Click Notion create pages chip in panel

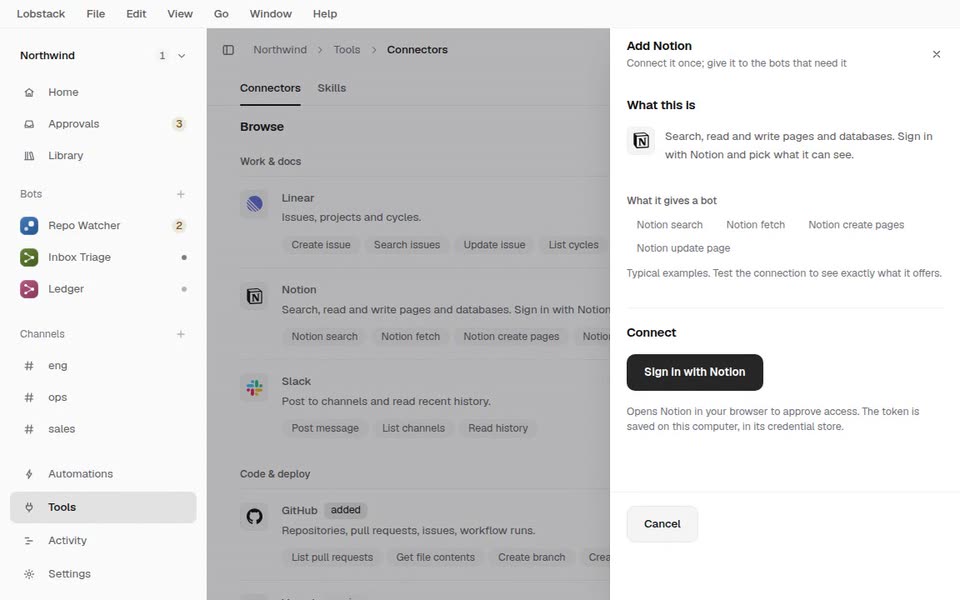[x=856, y=225]
